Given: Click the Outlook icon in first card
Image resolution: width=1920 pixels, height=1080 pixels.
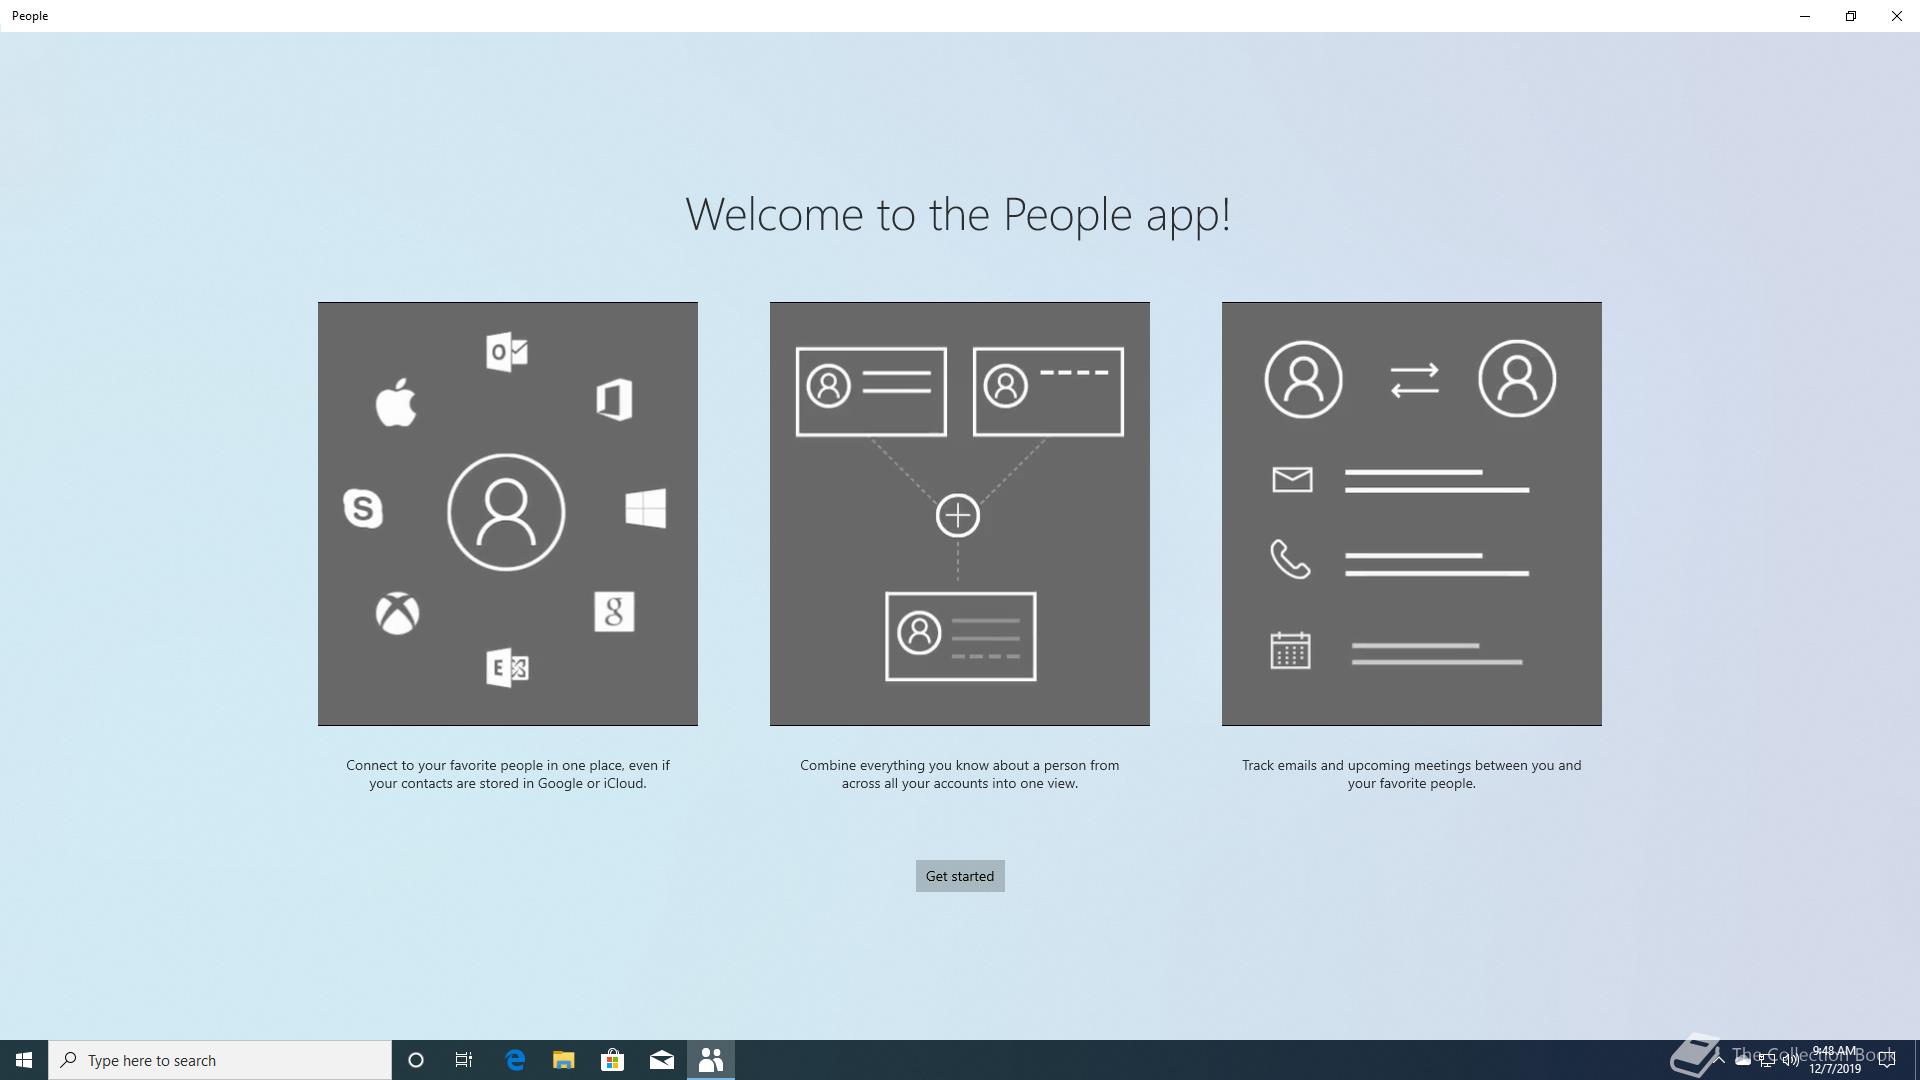Looking at the screenshot, I should tap(507, 352).
